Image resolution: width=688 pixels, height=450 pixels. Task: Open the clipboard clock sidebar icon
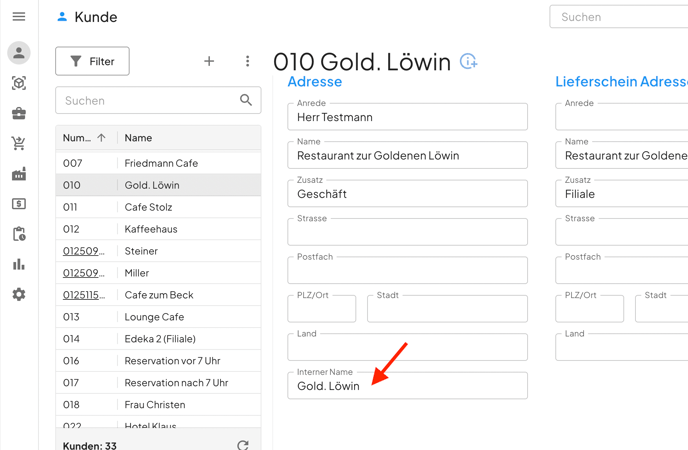click(18, 234)
